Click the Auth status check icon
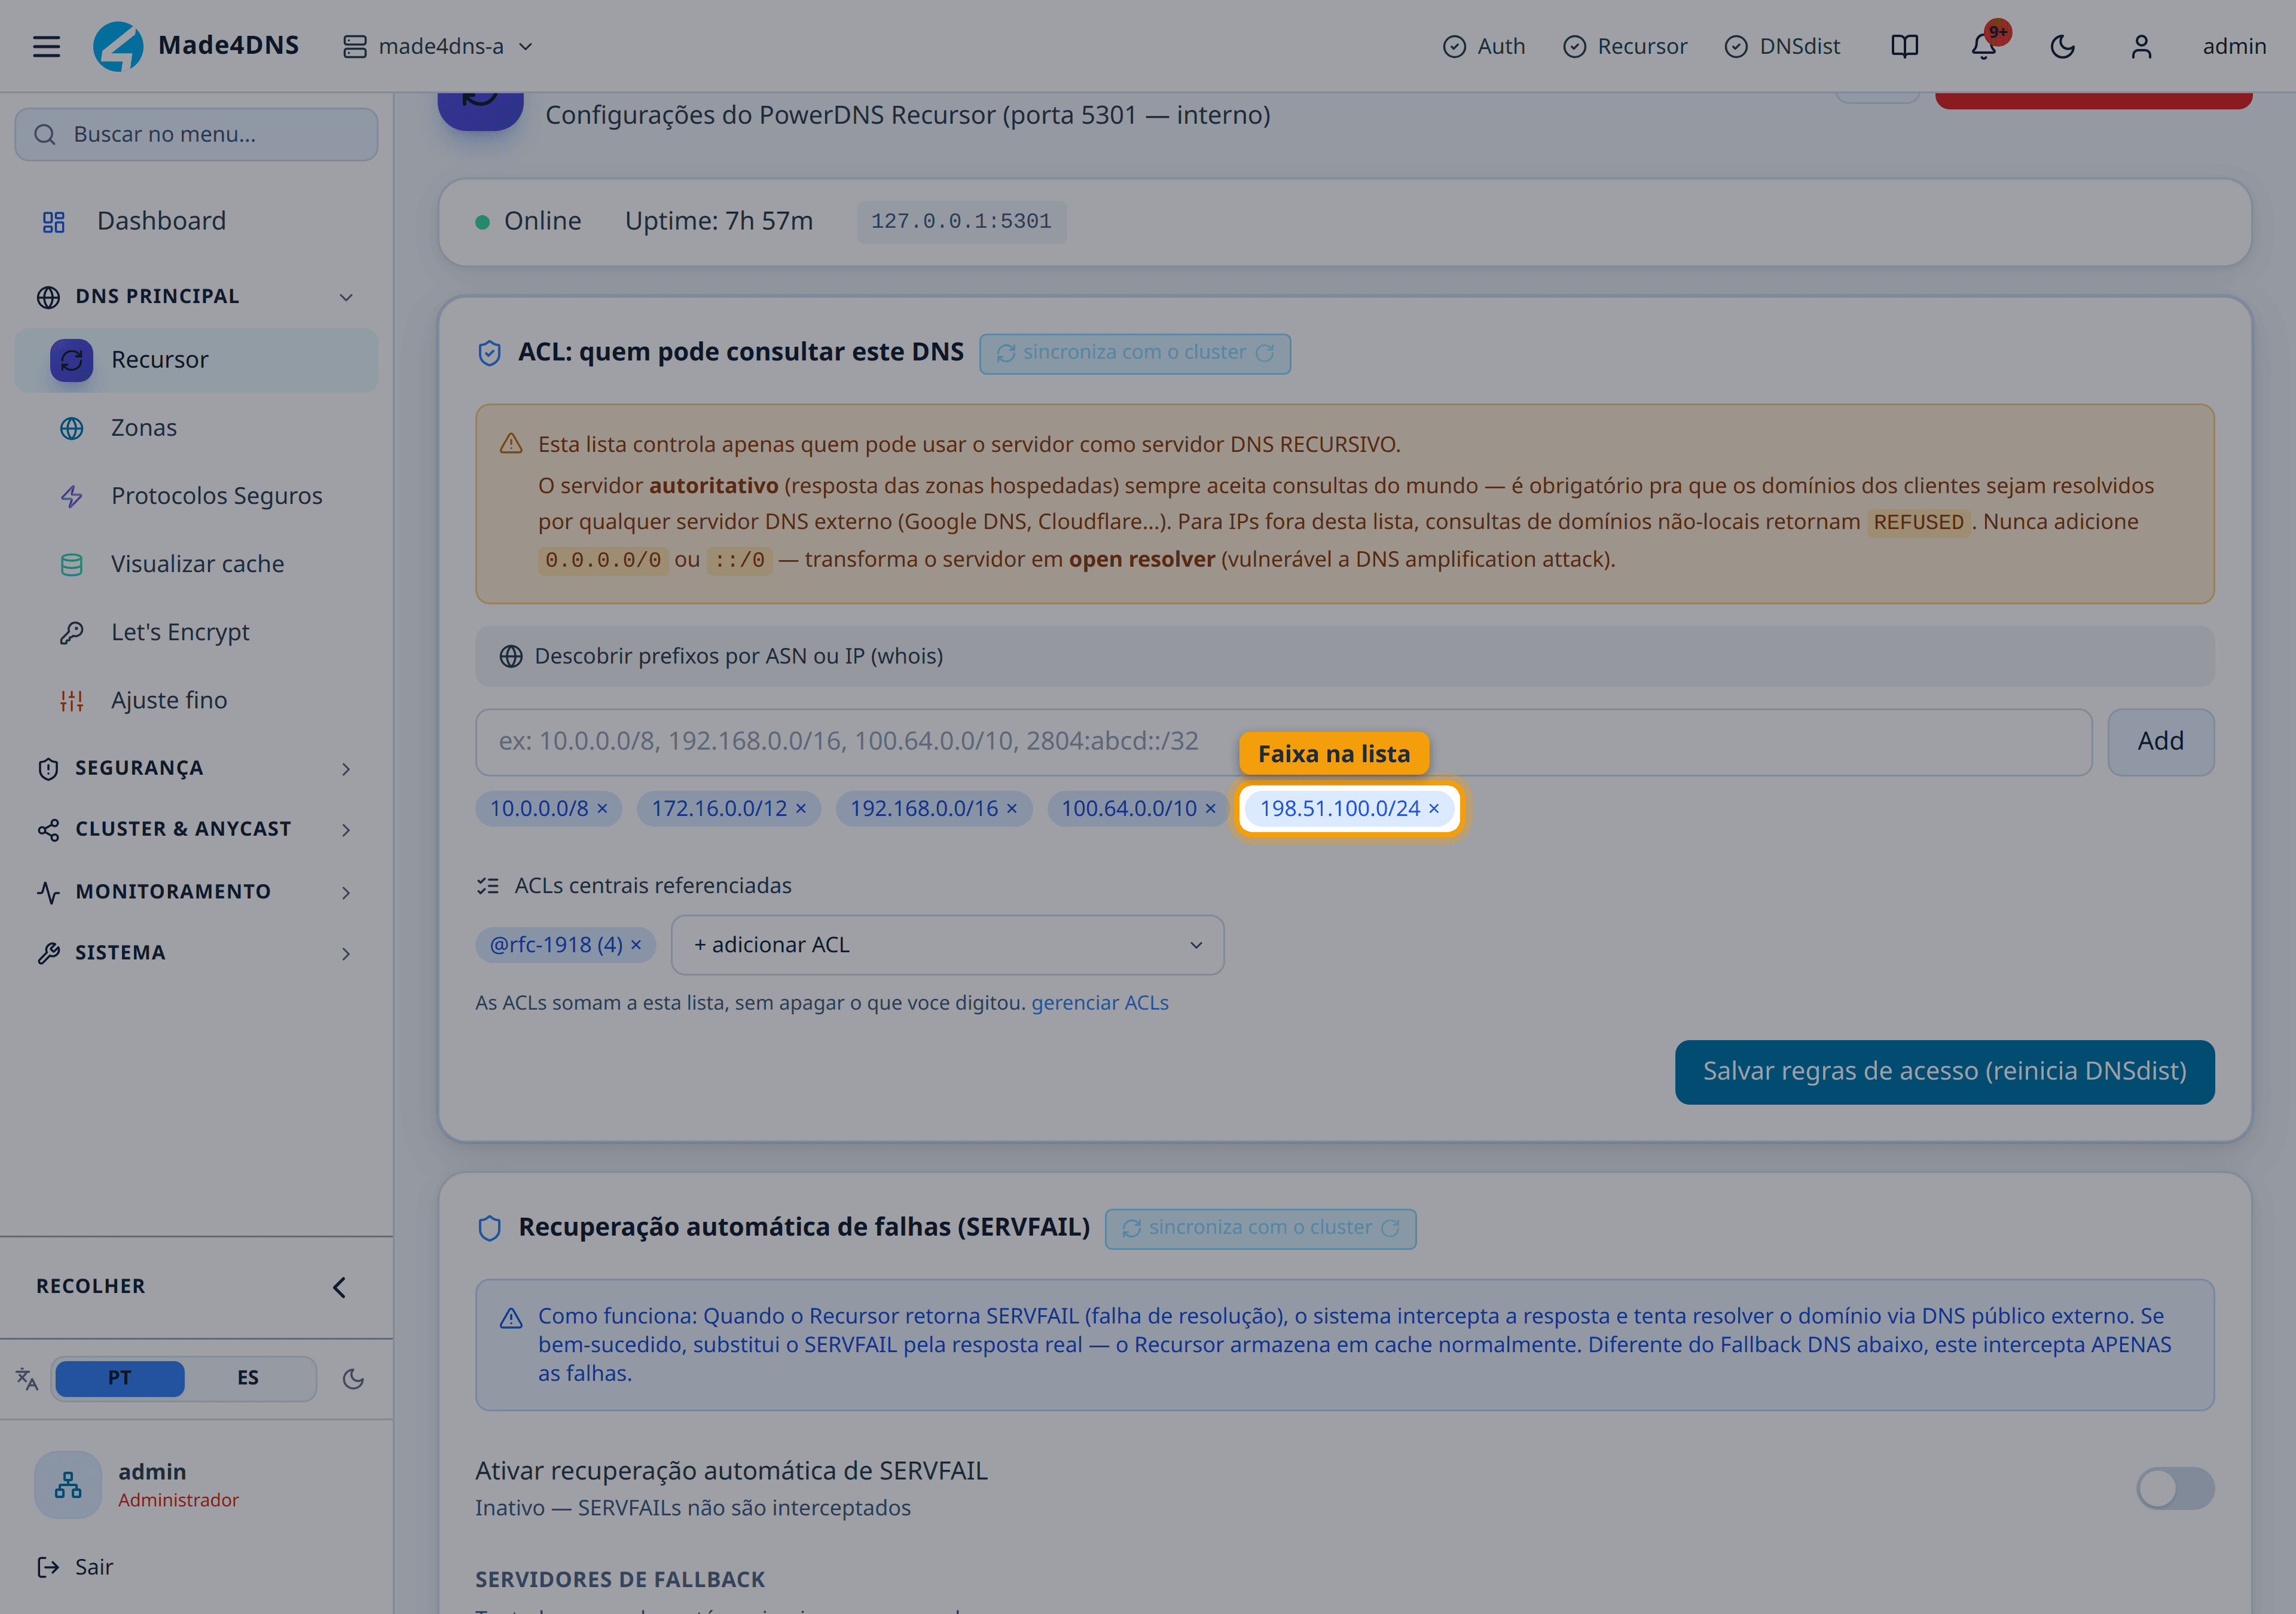2296x1614 pixels. tap(1454, 46)
